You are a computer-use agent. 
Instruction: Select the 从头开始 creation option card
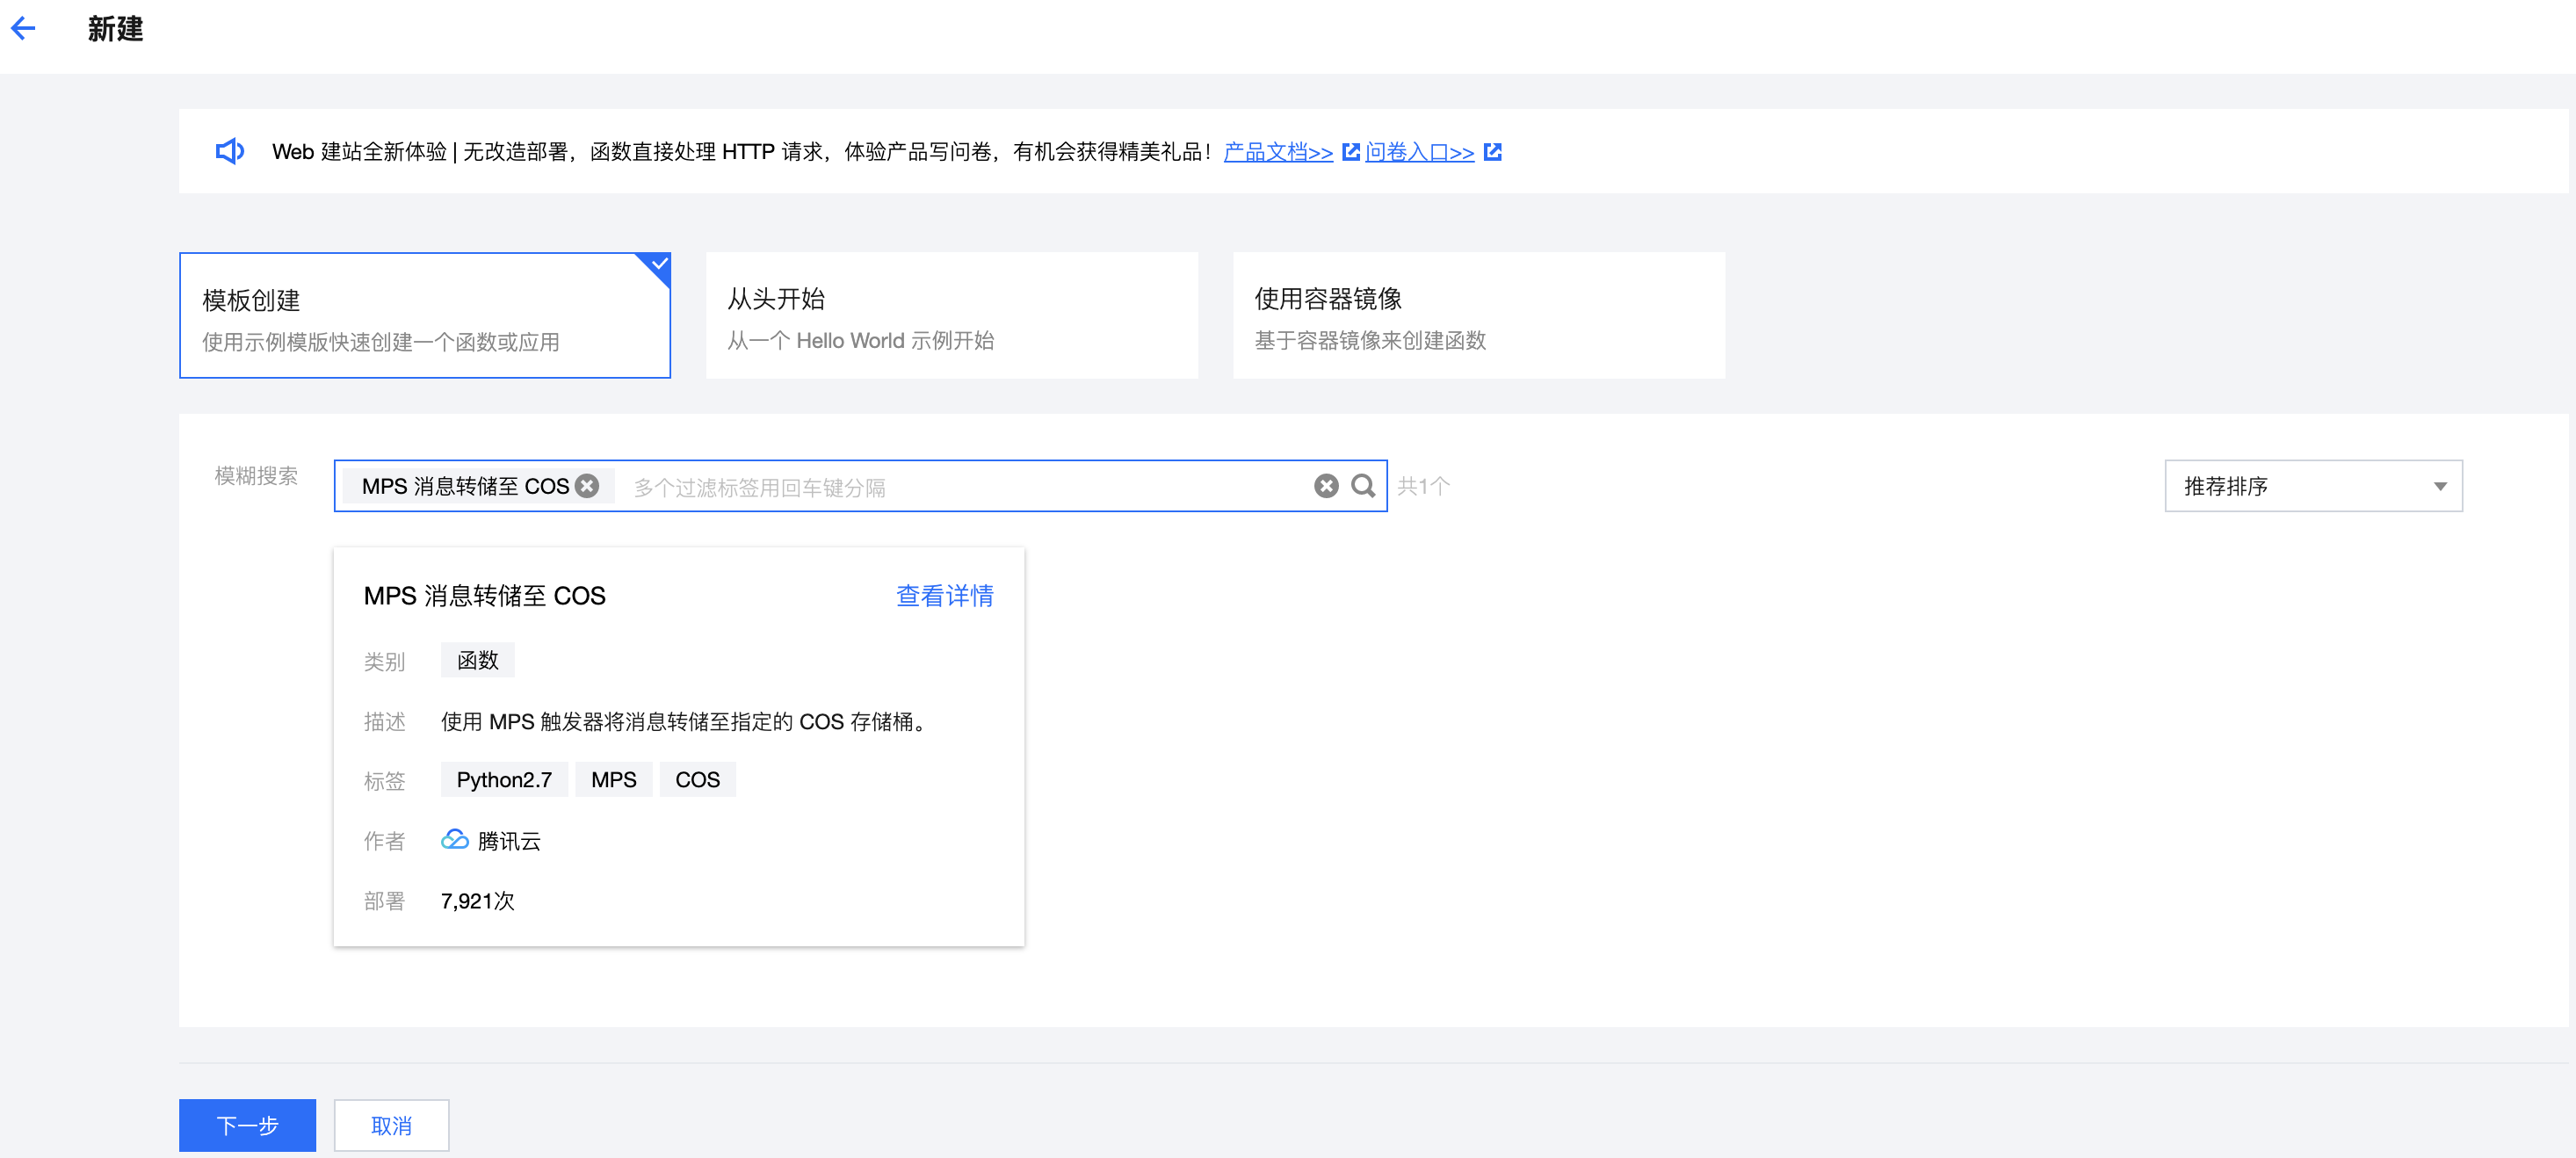click(951, 315)
